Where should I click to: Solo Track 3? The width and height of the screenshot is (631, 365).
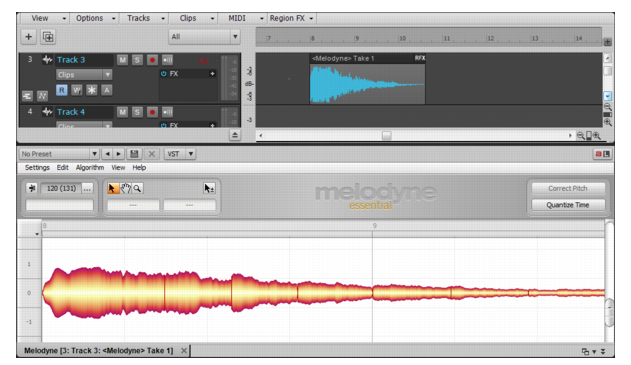pyautogui.click(x=137, y=60)
